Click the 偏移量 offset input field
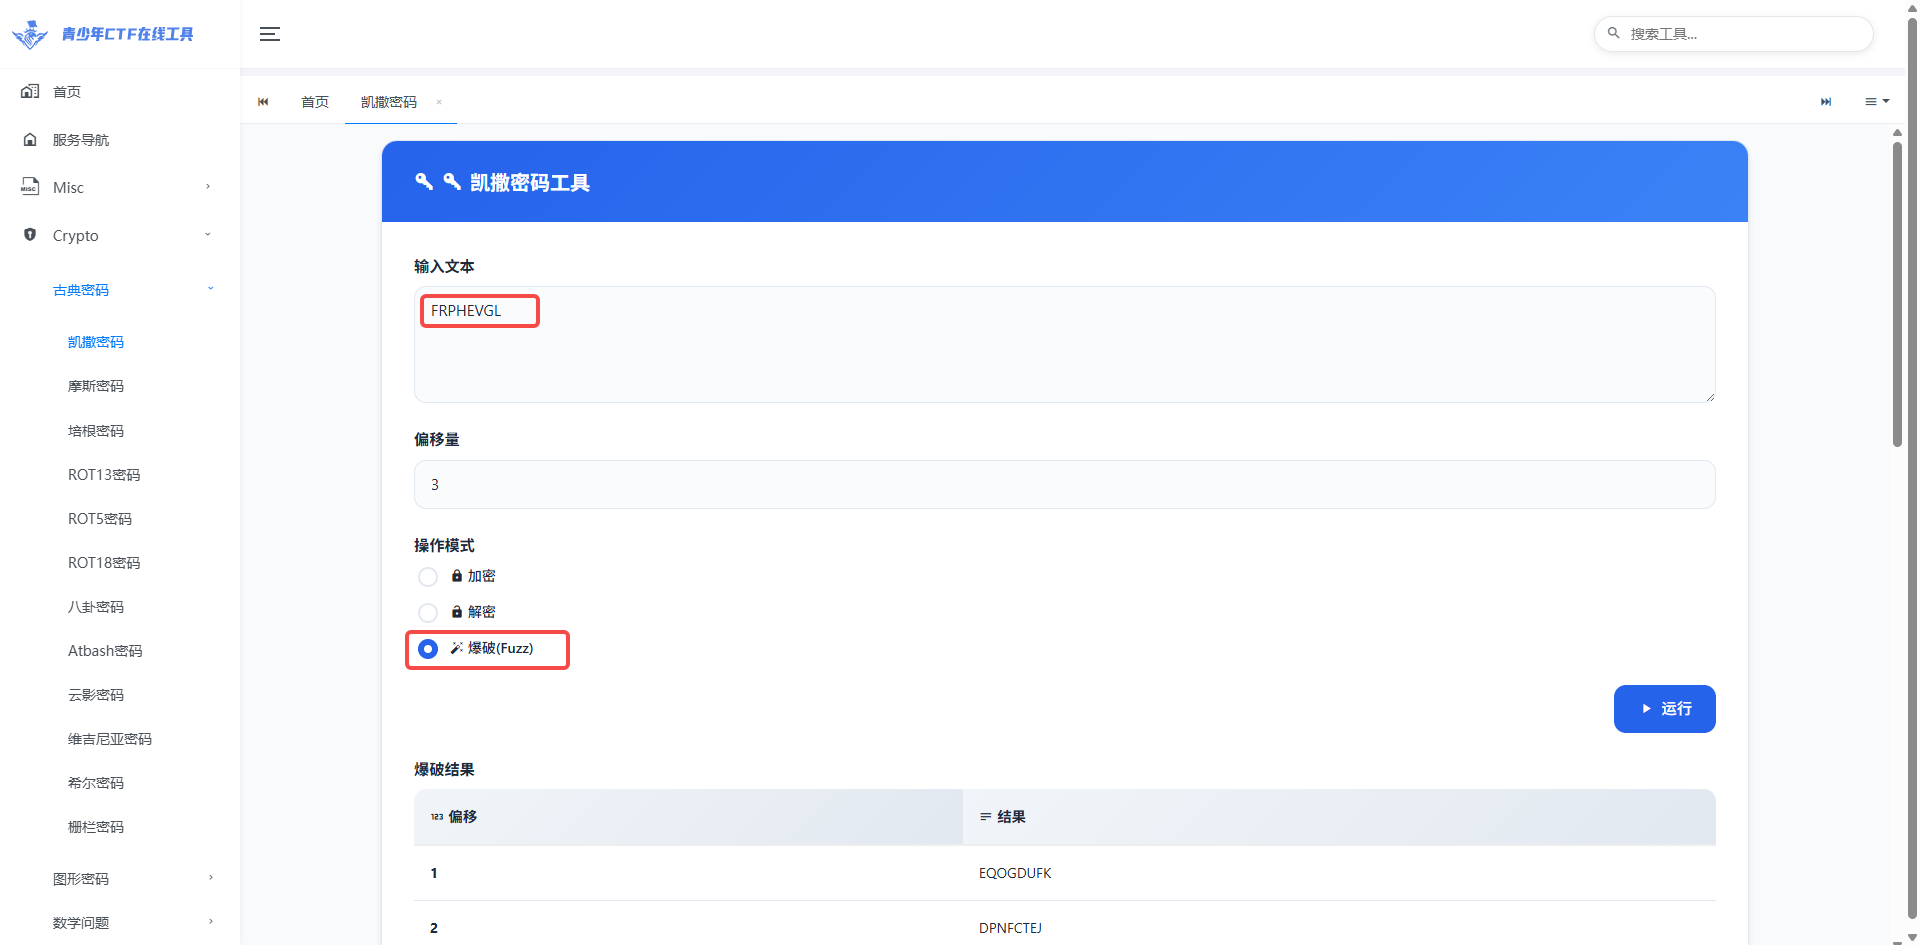The image size is (1920, 945). (x=1064, y=485)
